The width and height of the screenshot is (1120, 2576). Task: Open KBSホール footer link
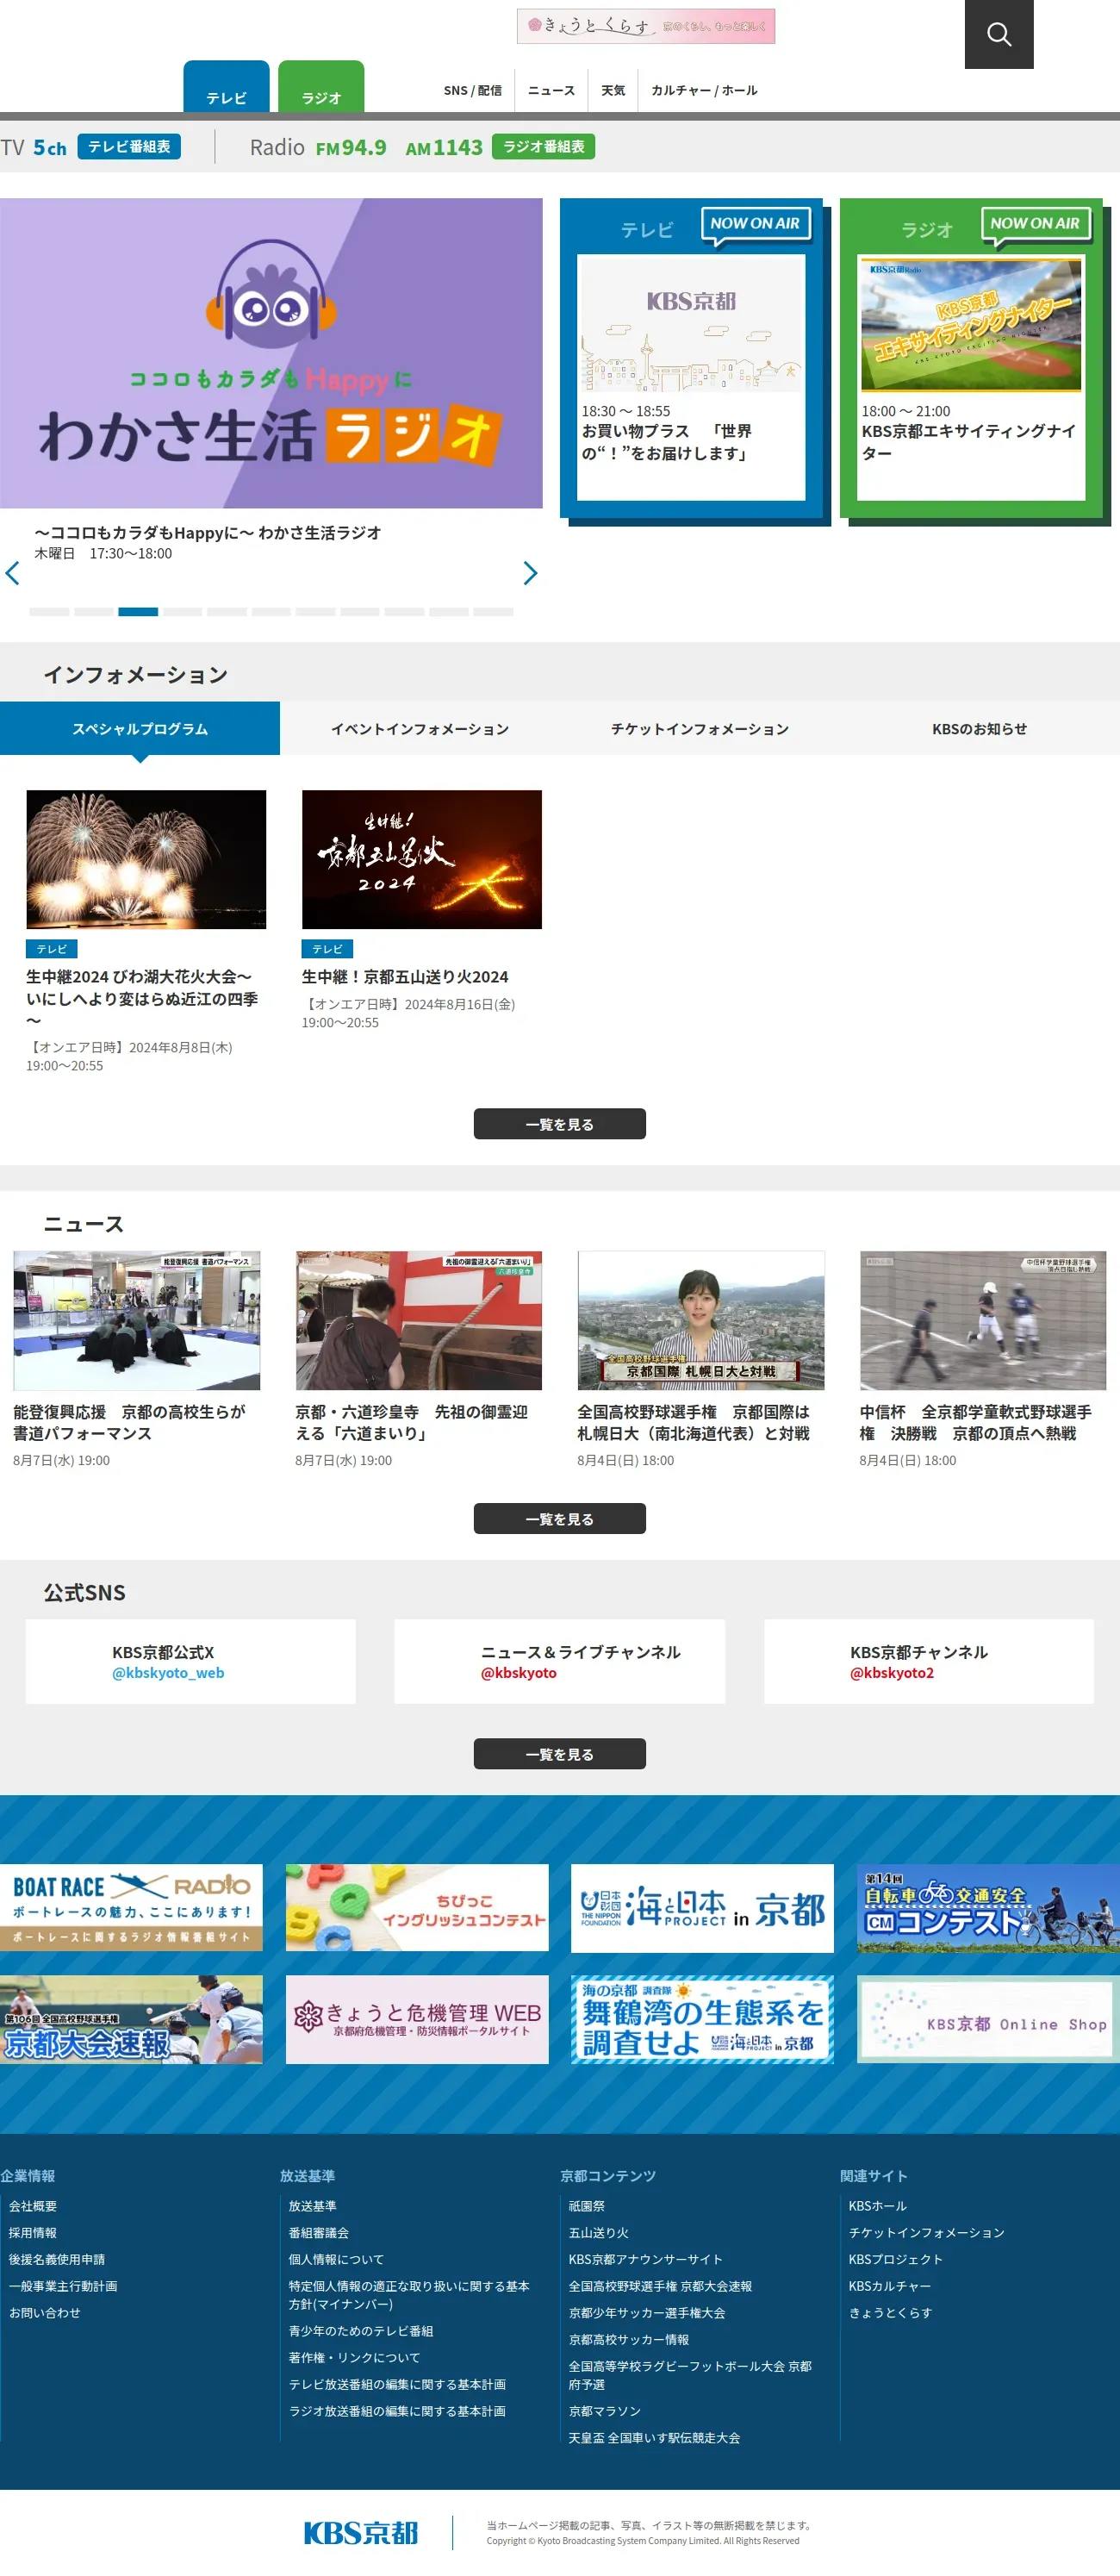tap(878, 2206)
